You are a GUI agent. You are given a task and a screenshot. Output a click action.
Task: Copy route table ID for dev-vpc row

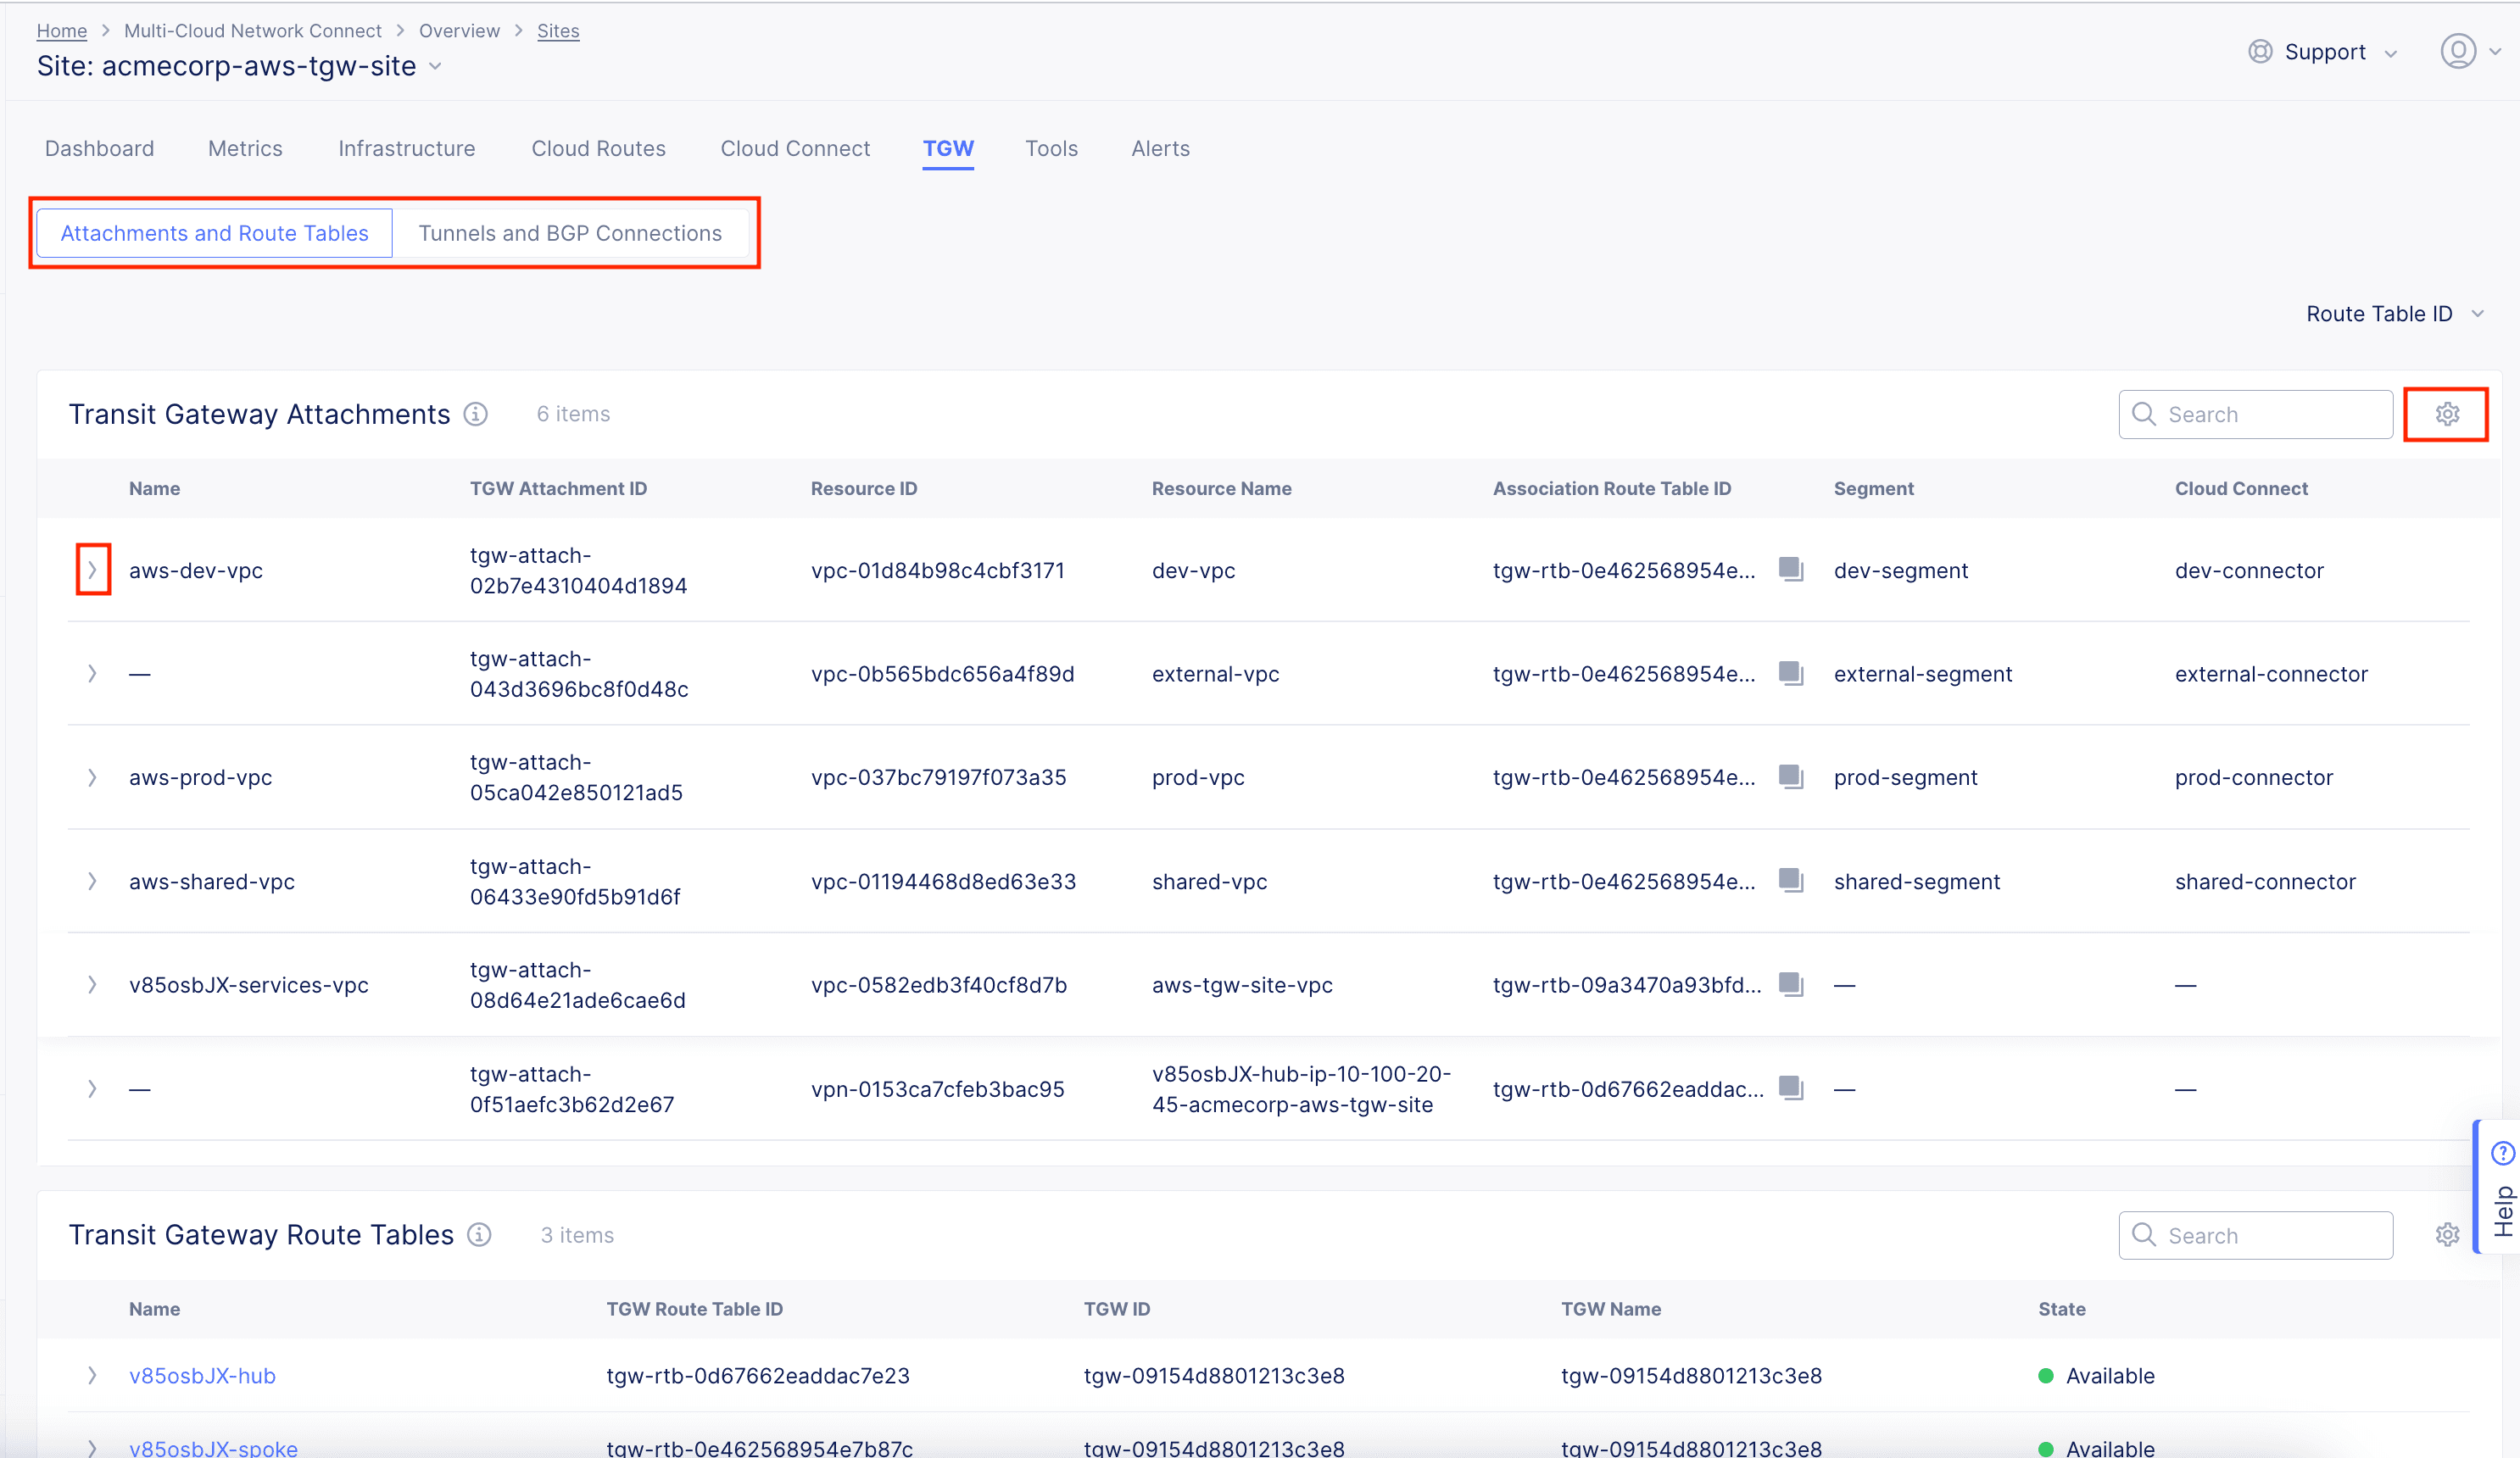(x=1791, y=570)
